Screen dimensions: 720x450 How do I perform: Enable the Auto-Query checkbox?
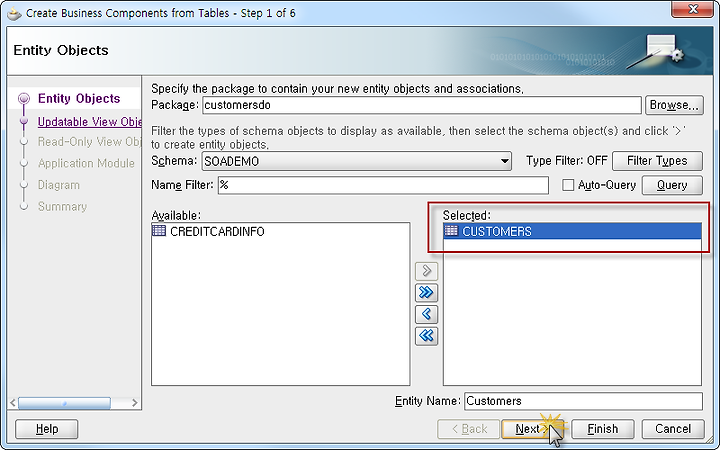[x=568, y=185]
